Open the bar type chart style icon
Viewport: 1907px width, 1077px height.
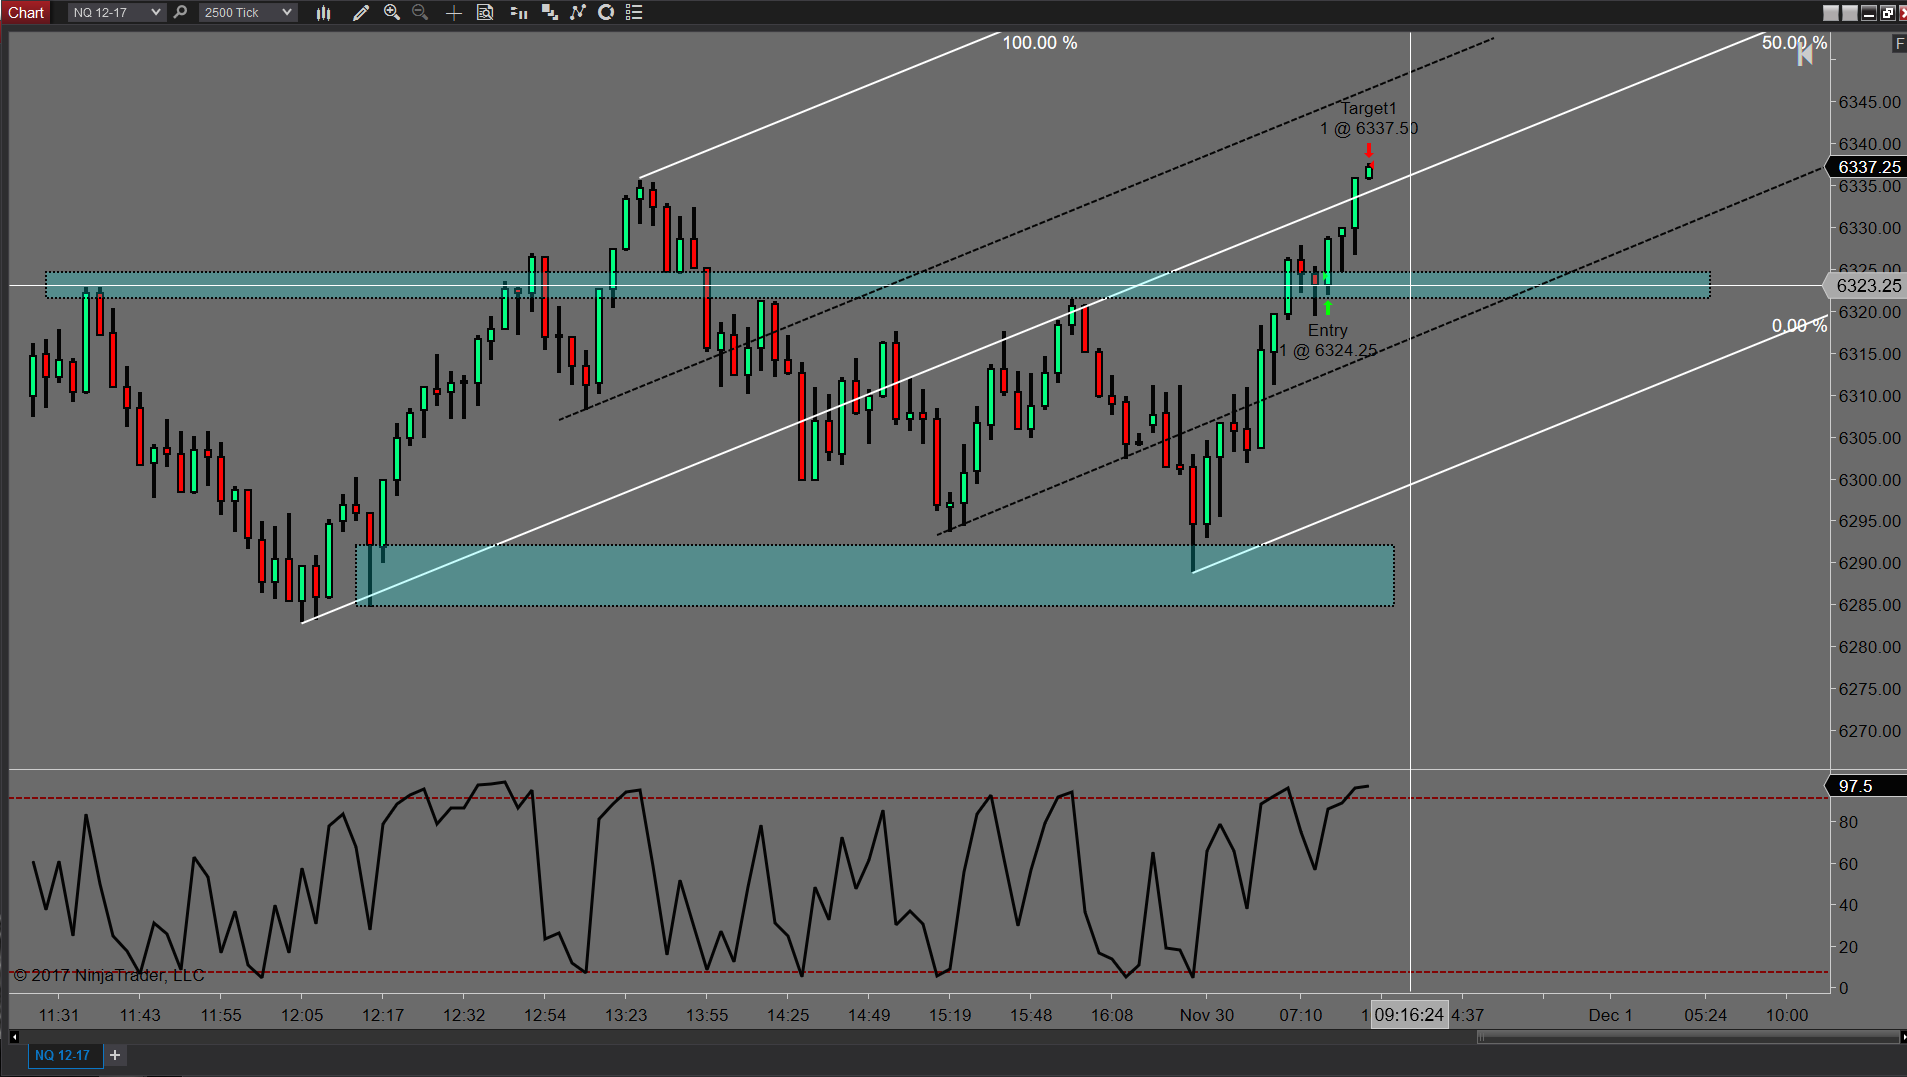[324, 12]
